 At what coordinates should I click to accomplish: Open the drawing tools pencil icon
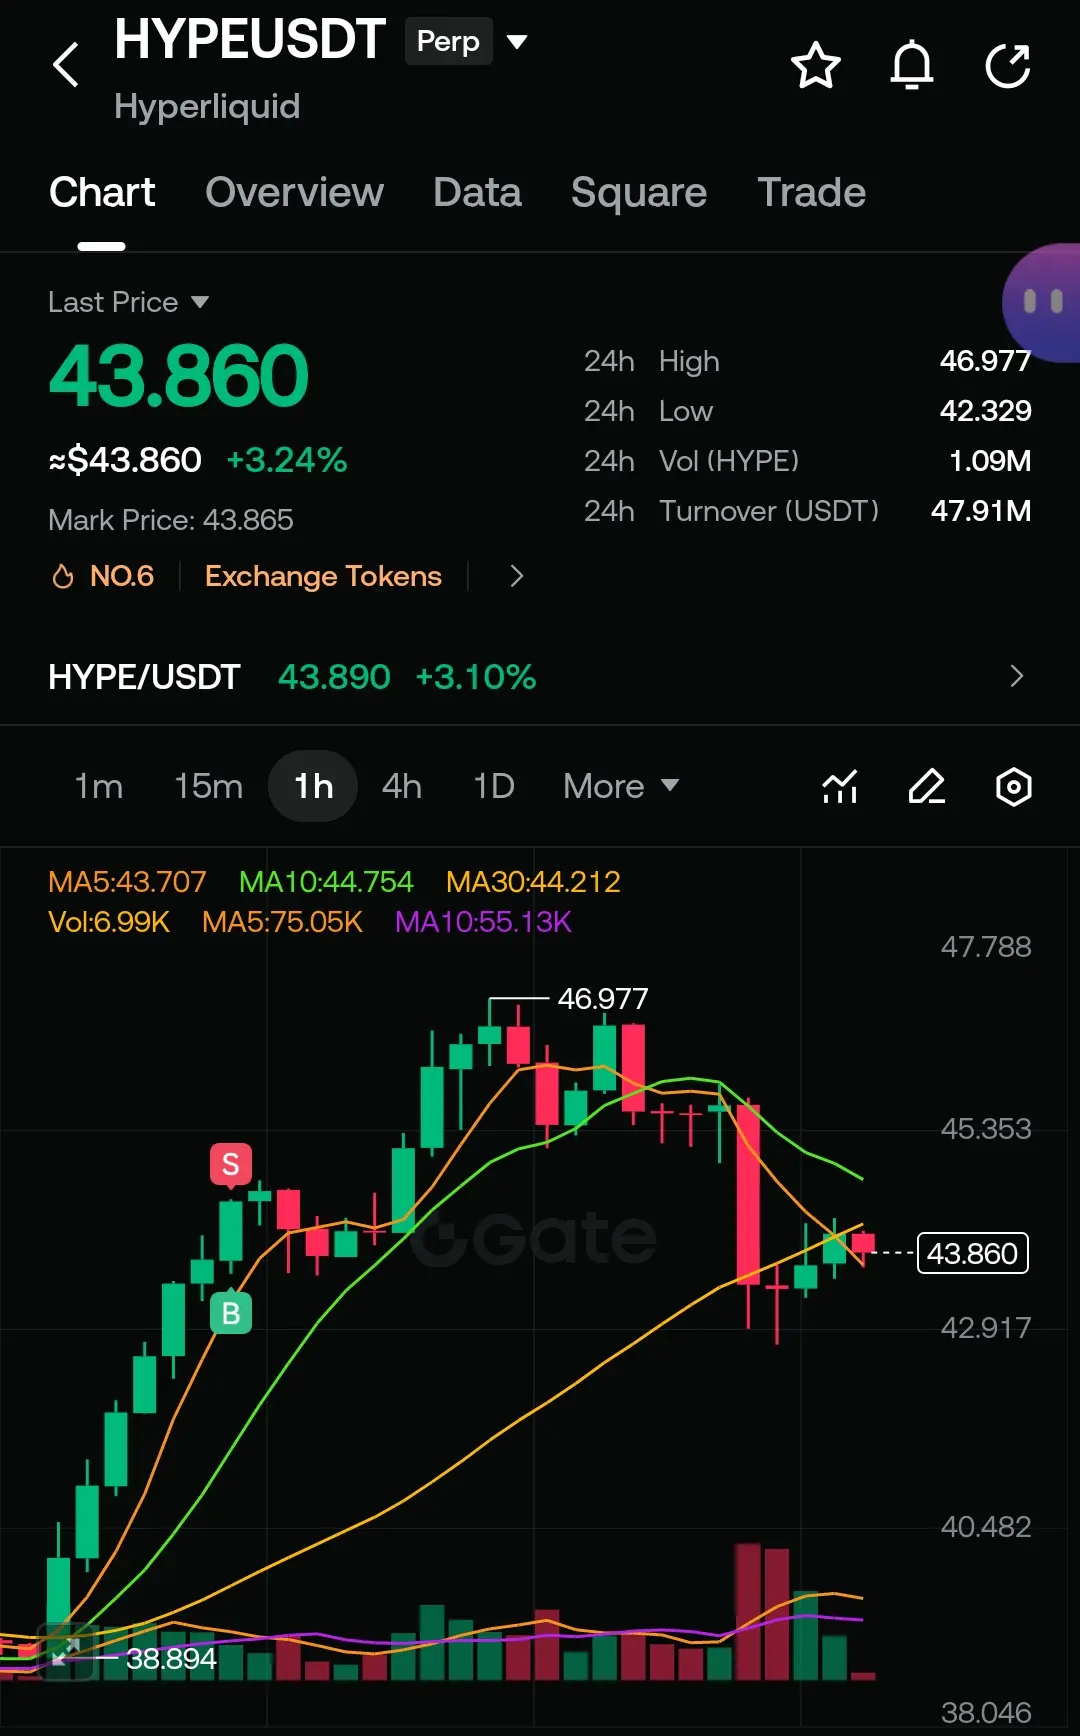[927, 787]
